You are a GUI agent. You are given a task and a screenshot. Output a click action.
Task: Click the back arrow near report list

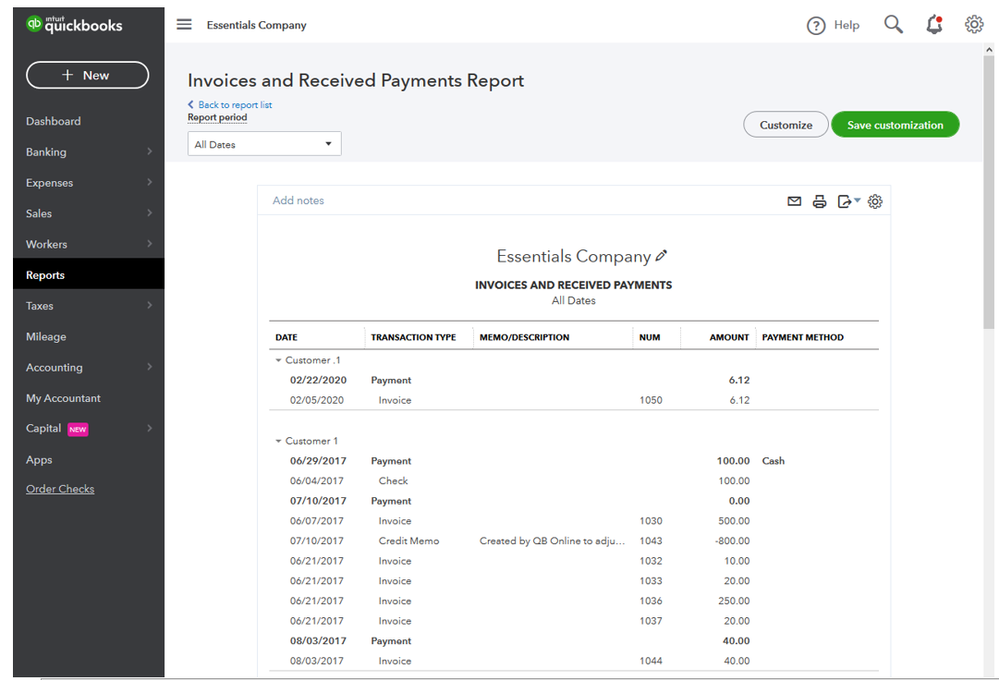(x=190, y=104)
